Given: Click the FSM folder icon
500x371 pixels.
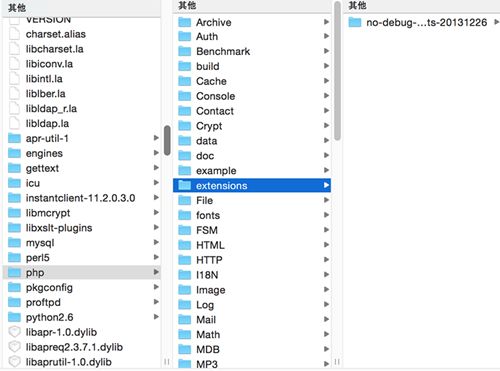Looking at the screenshot, I should click(x=184, y=230).
